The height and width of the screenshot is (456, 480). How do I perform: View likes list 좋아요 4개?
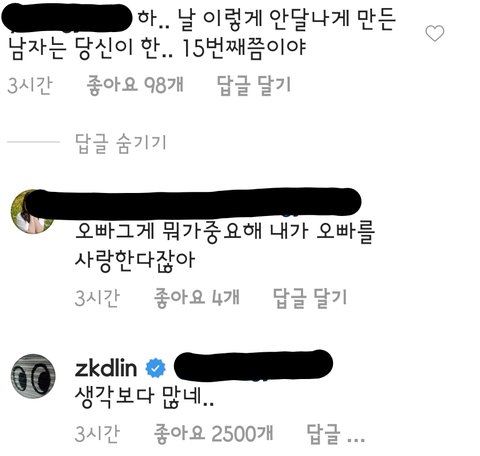point(197,297)
